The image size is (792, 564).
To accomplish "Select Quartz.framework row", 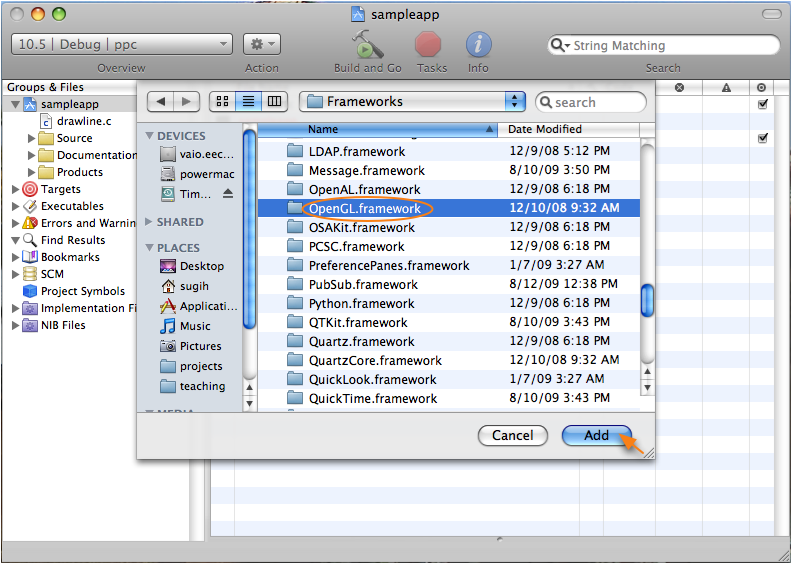I will (449, 341).
